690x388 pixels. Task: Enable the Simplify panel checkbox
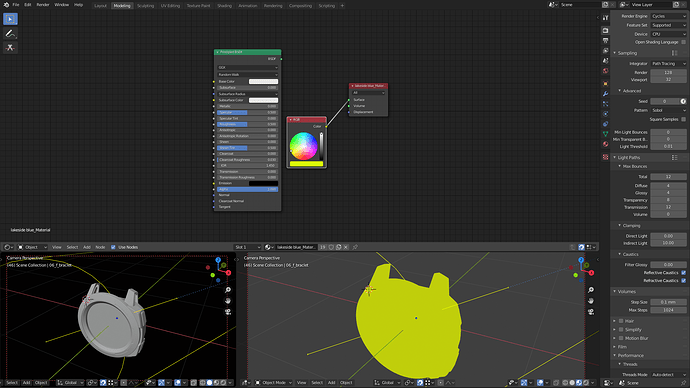(x=621, y=329)
